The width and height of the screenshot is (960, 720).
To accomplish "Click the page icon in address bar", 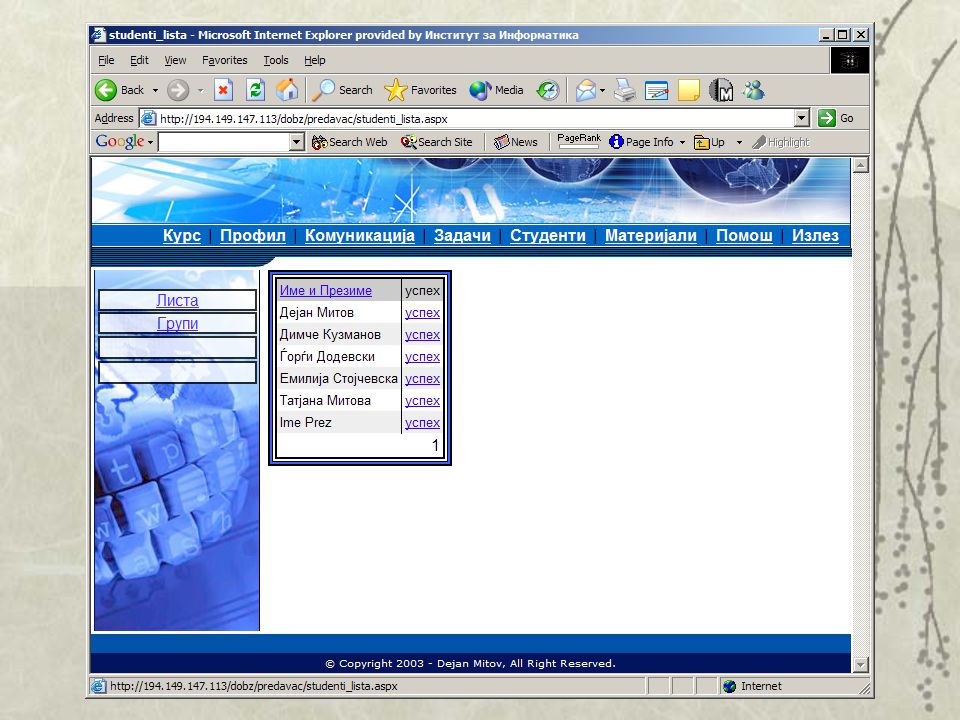I will (149, 118).
